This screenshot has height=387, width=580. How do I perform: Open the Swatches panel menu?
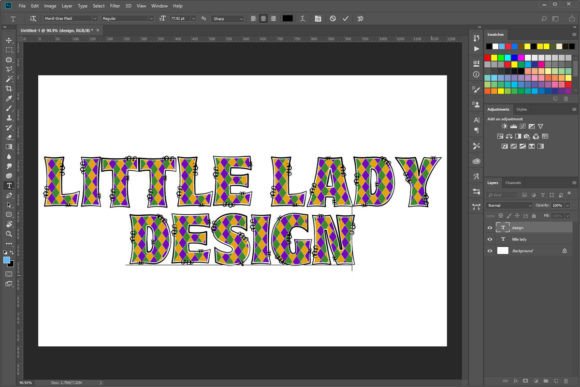pyautogui.click(x=574, y=34)
